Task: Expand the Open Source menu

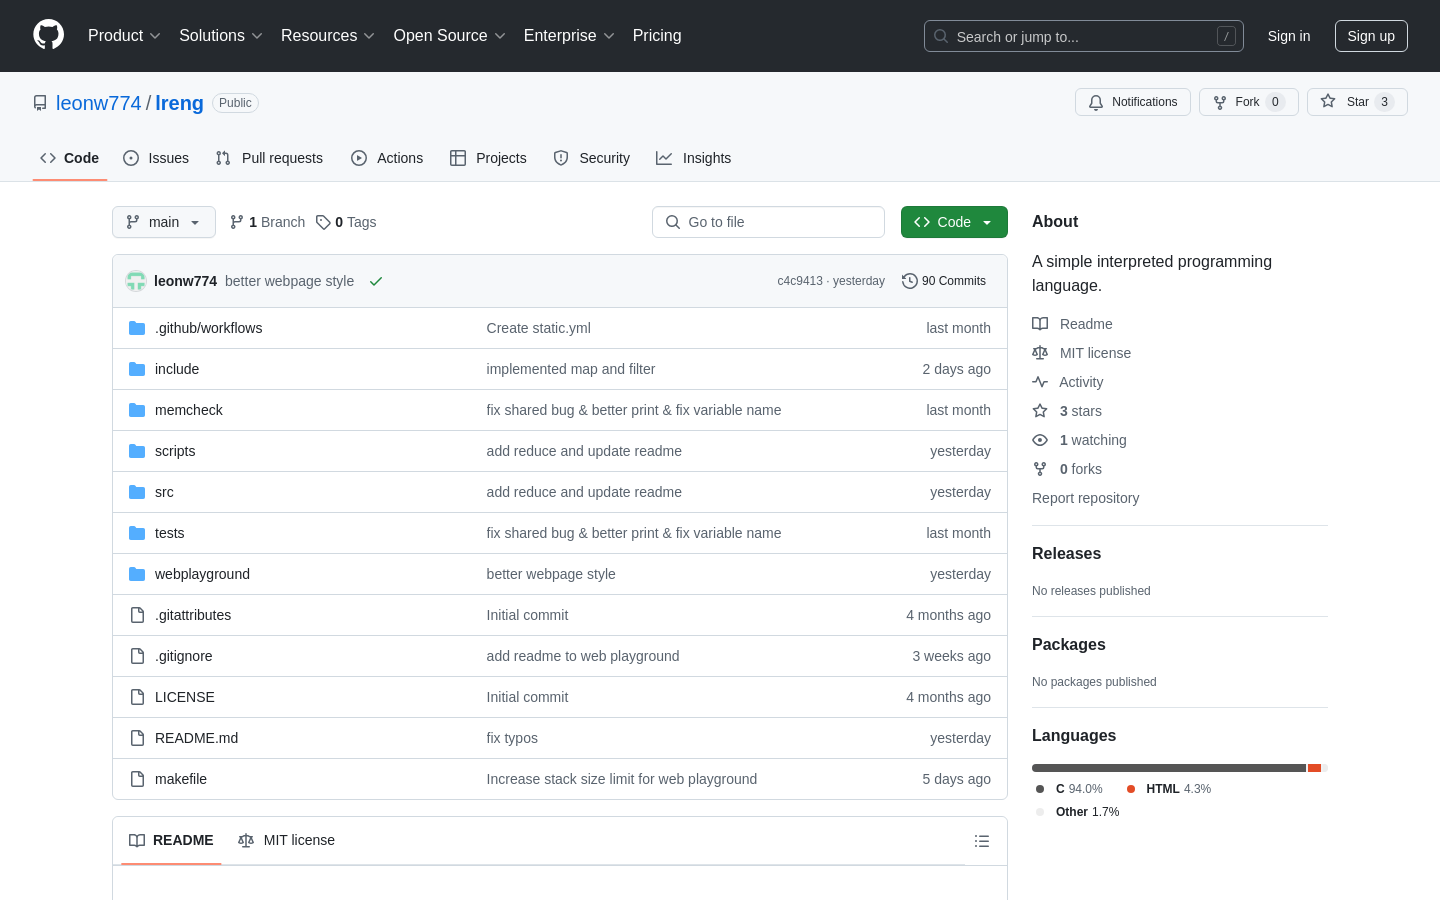Action: pos(450,35)
